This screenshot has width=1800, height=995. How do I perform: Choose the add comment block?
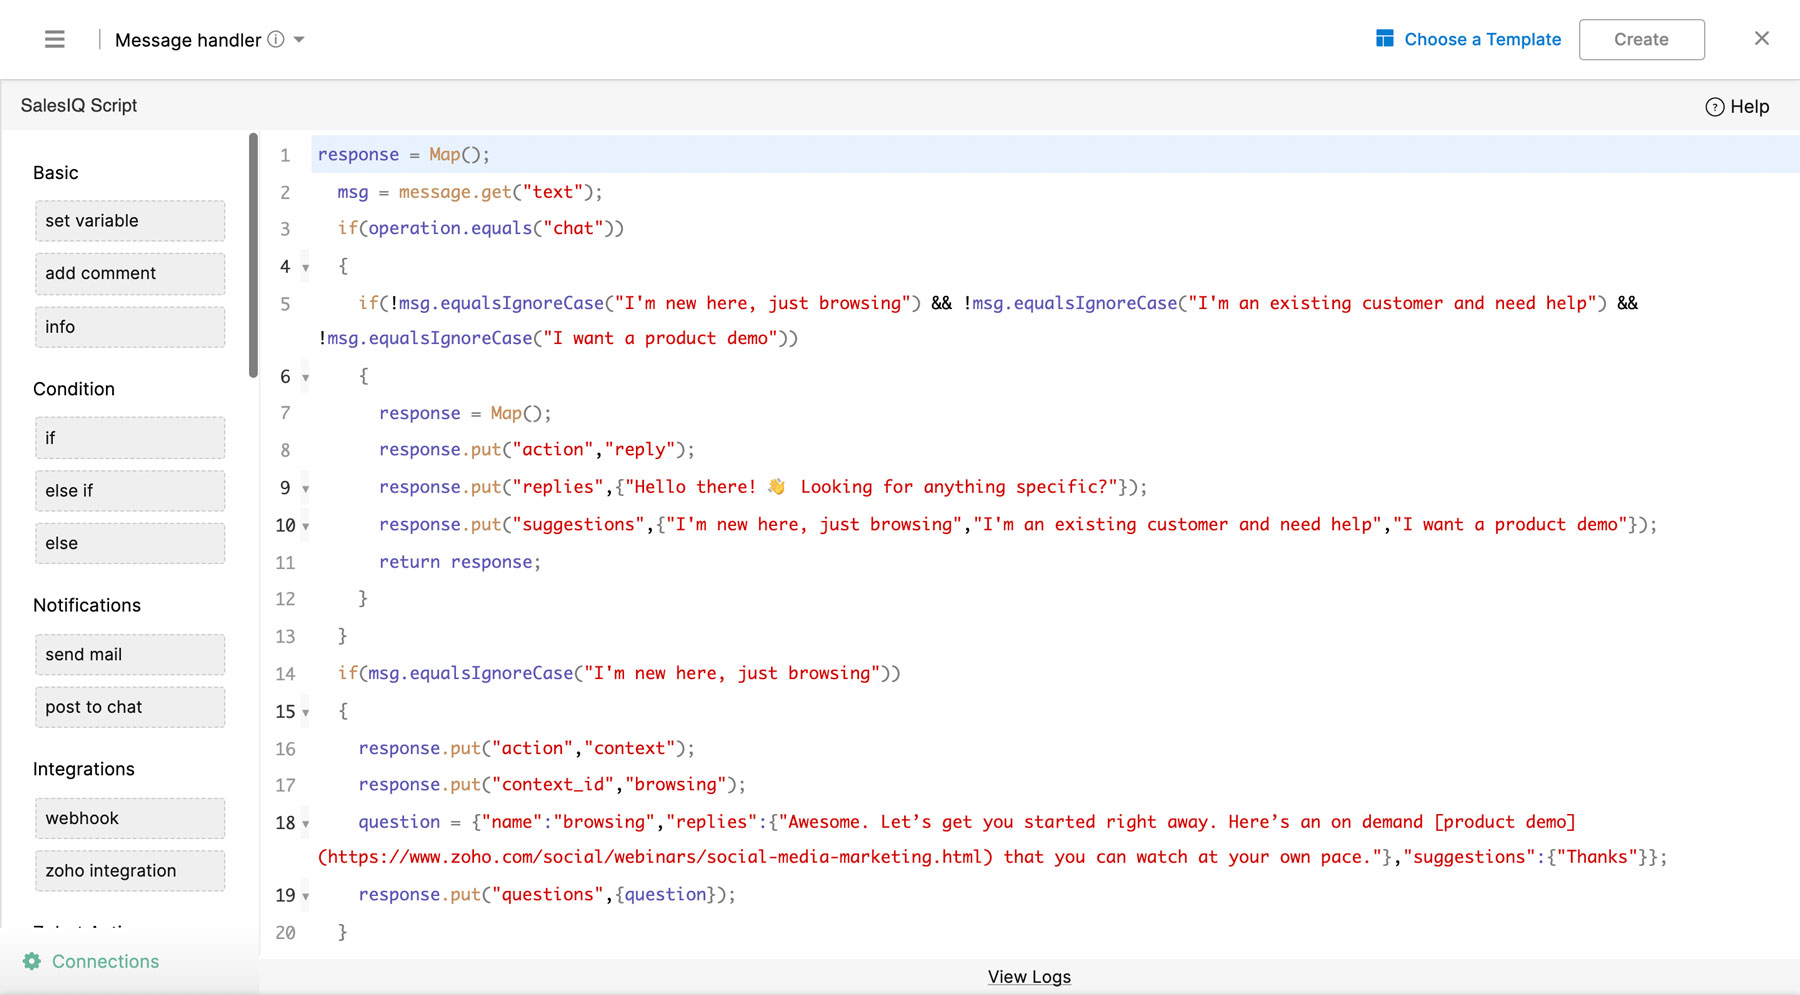130,274
